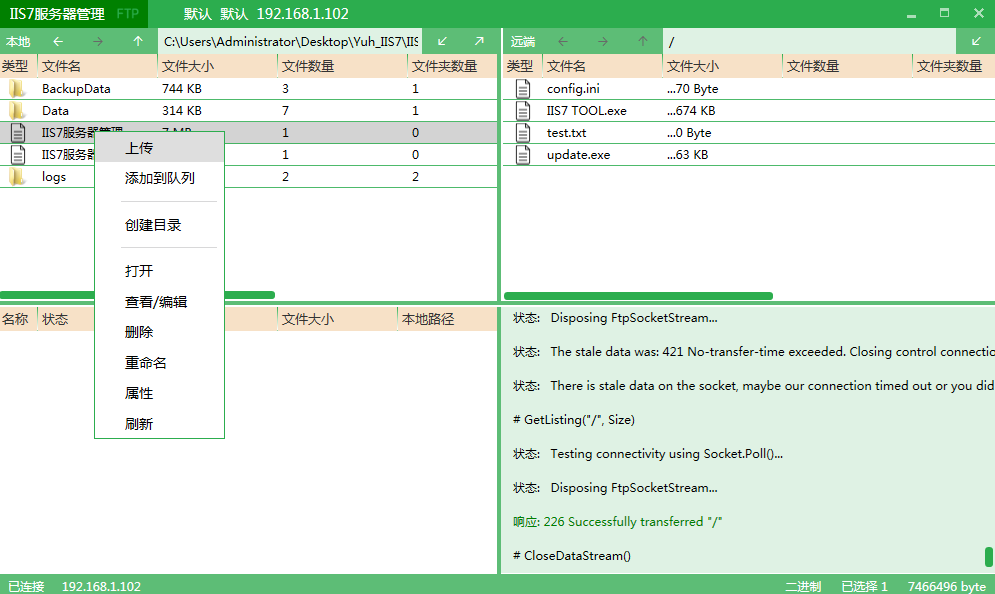Choose 刷新 in the context menu
Screen dimensions: 995x594
(159, 424)
